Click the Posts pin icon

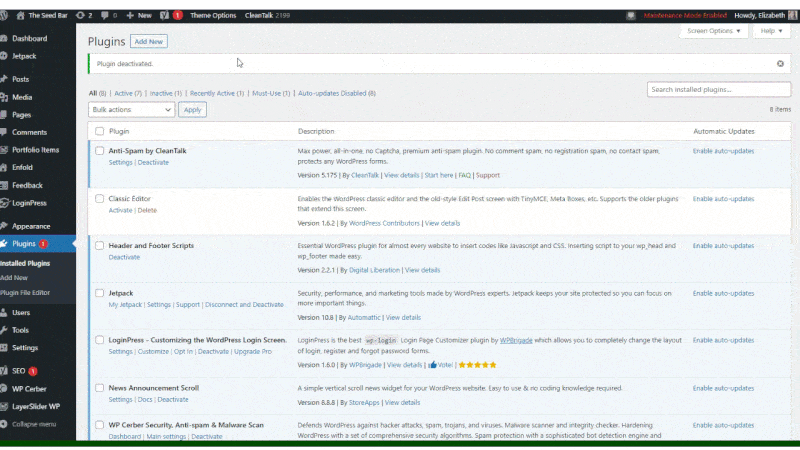pos(4,79)
